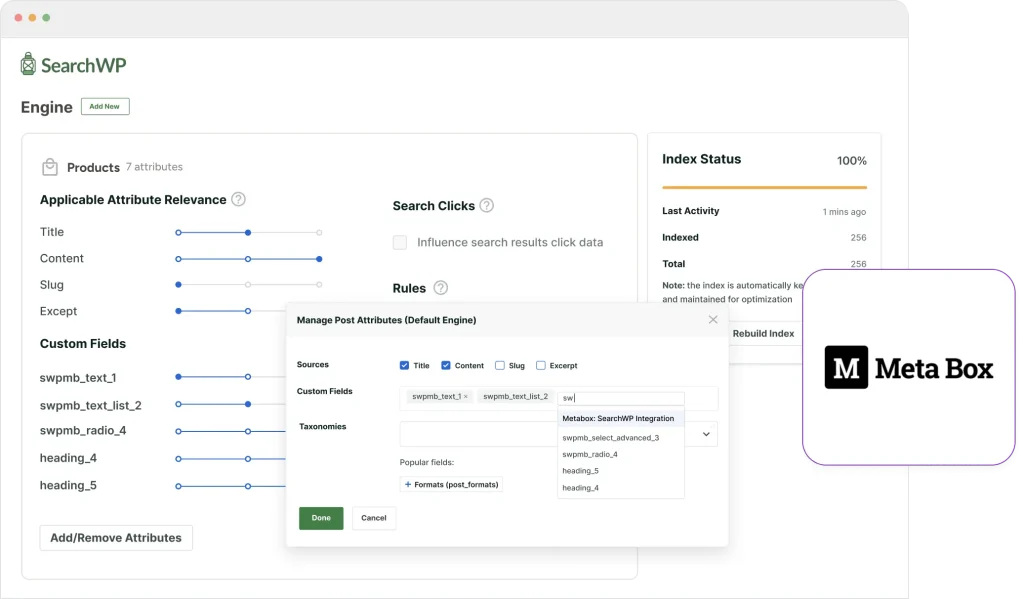Click the 'heading_4' row in Custom Fields list

68,458
